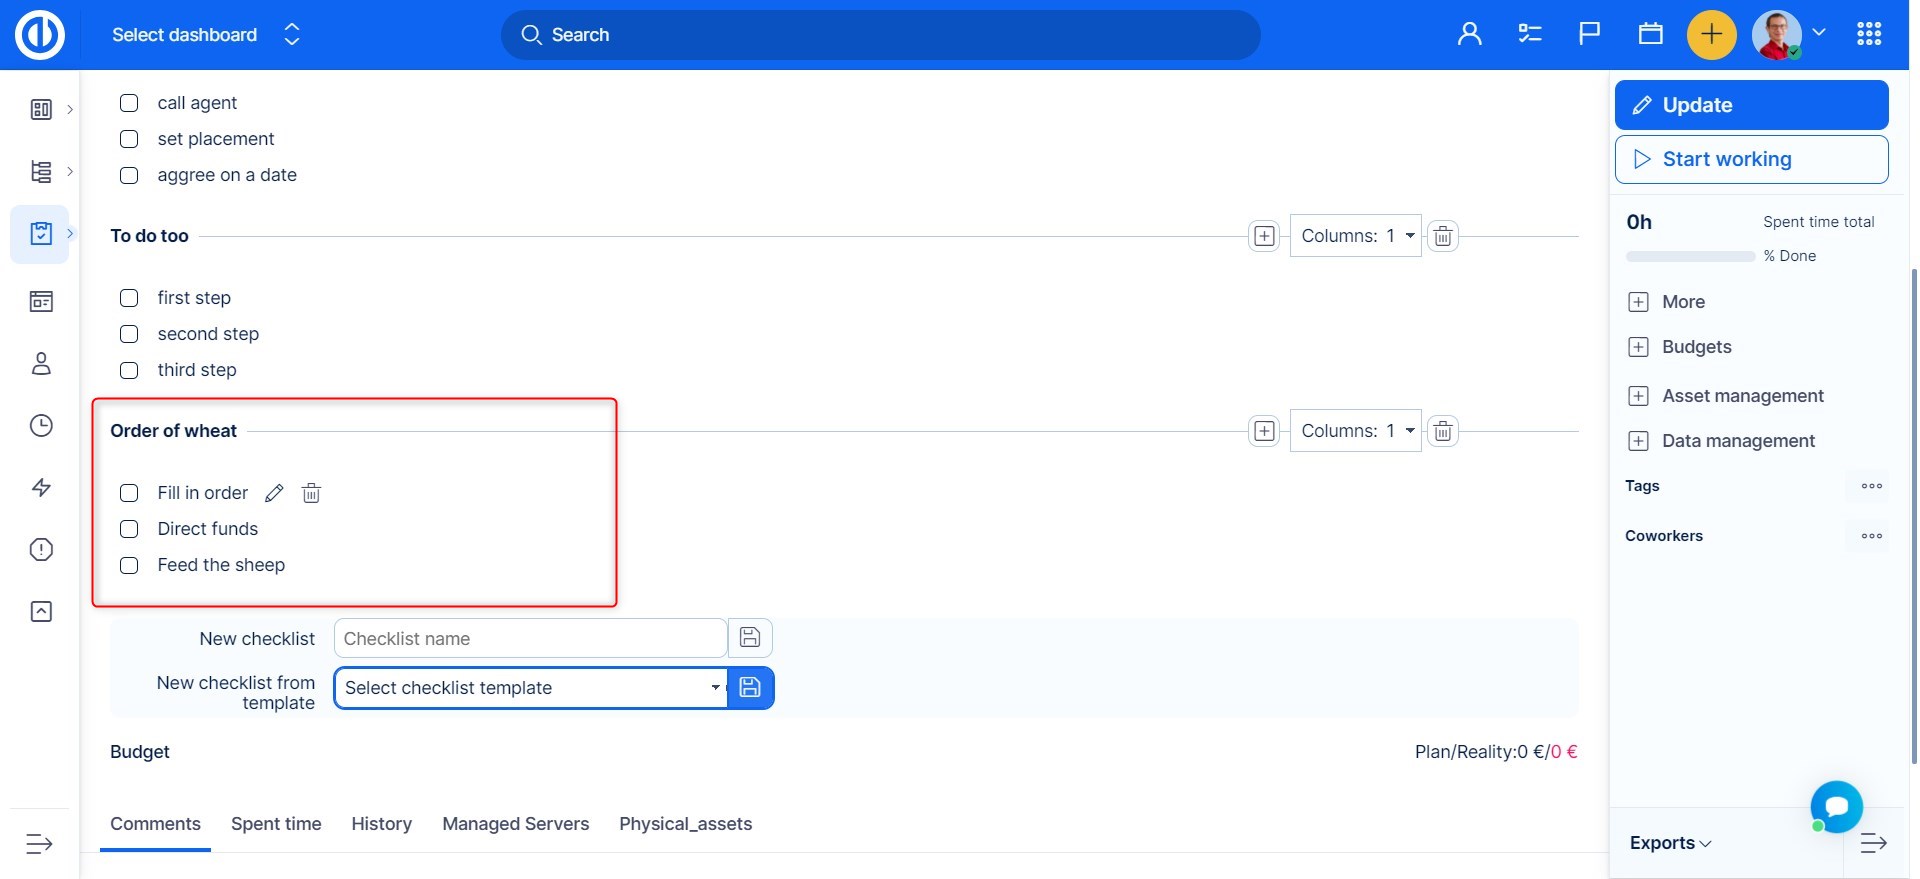Screen dimensions: 1920x879
Task: Open Select checklist template dropdown
Action: (x=531, y=688)
